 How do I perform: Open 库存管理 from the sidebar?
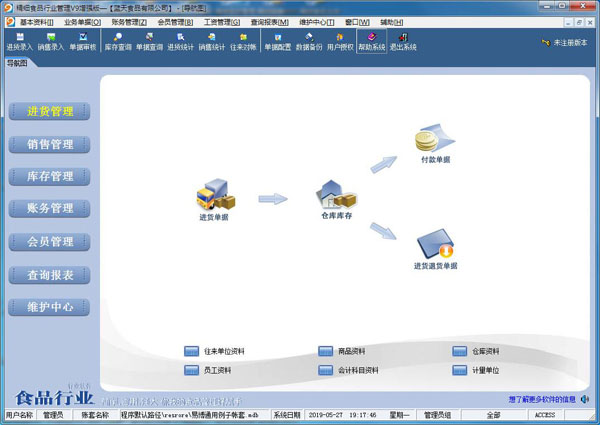(50, 176)
